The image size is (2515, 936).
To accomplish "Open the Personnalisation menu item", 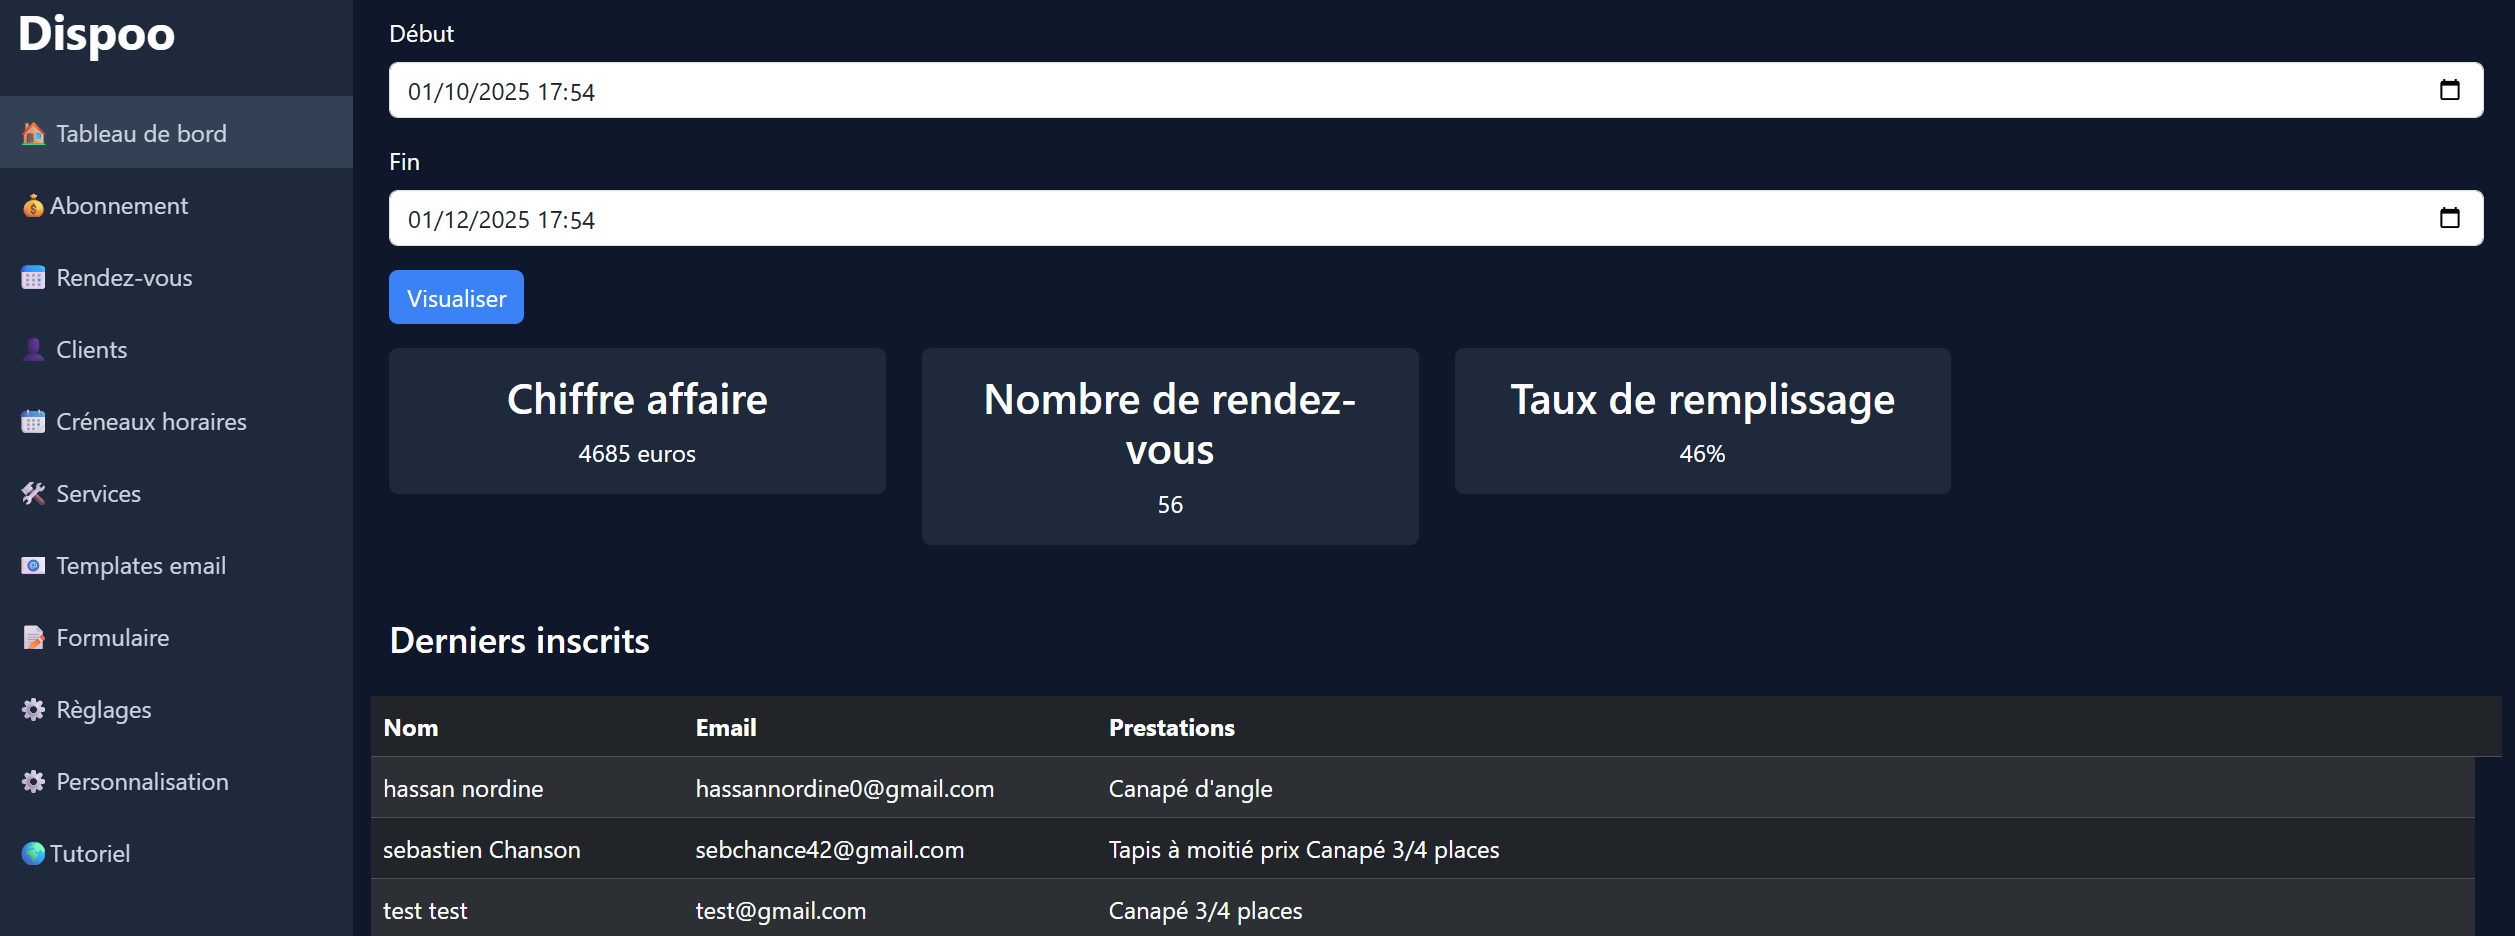I will tap(142, 782).
